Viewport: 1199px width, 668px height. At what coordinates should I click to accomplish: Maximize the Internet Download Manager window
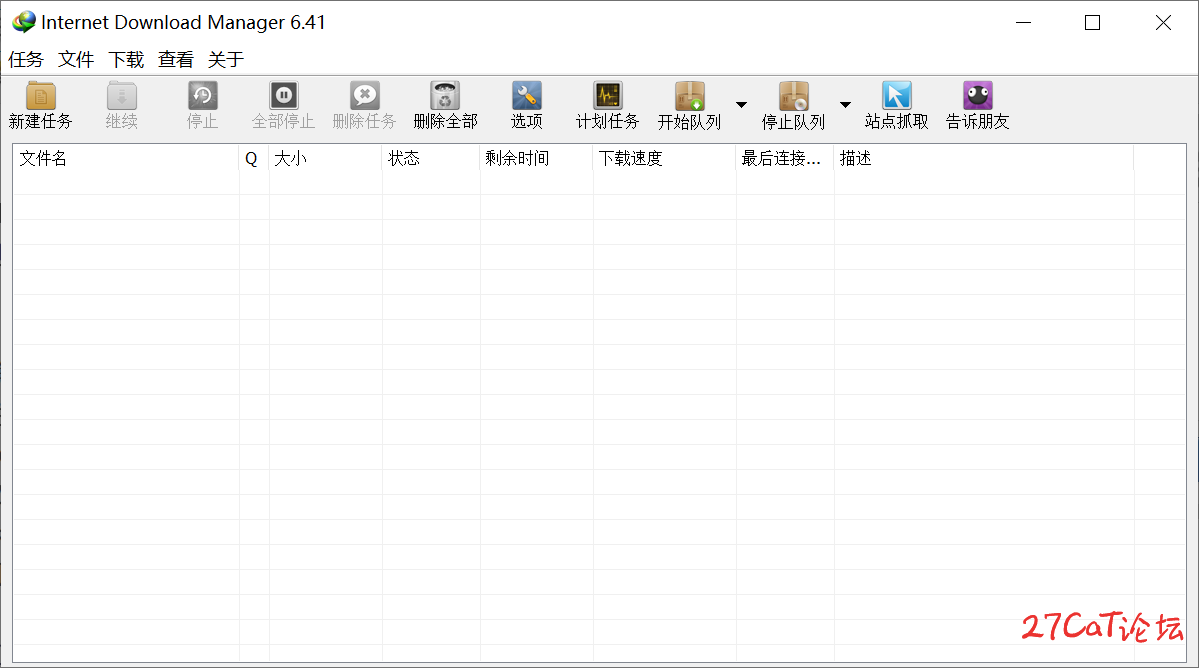(x=1093, y=23)
